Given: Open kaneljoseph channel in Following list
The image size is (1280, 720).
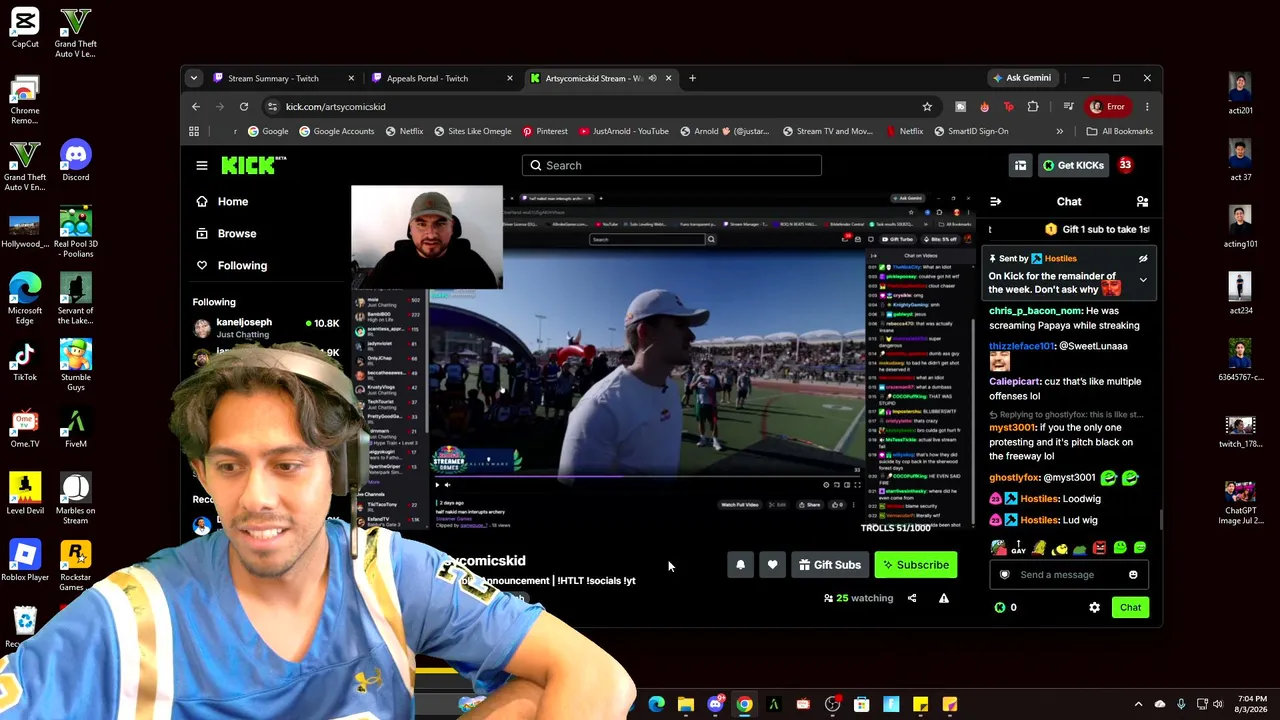Looking at the screenshot, I should [x=266, y=327].
